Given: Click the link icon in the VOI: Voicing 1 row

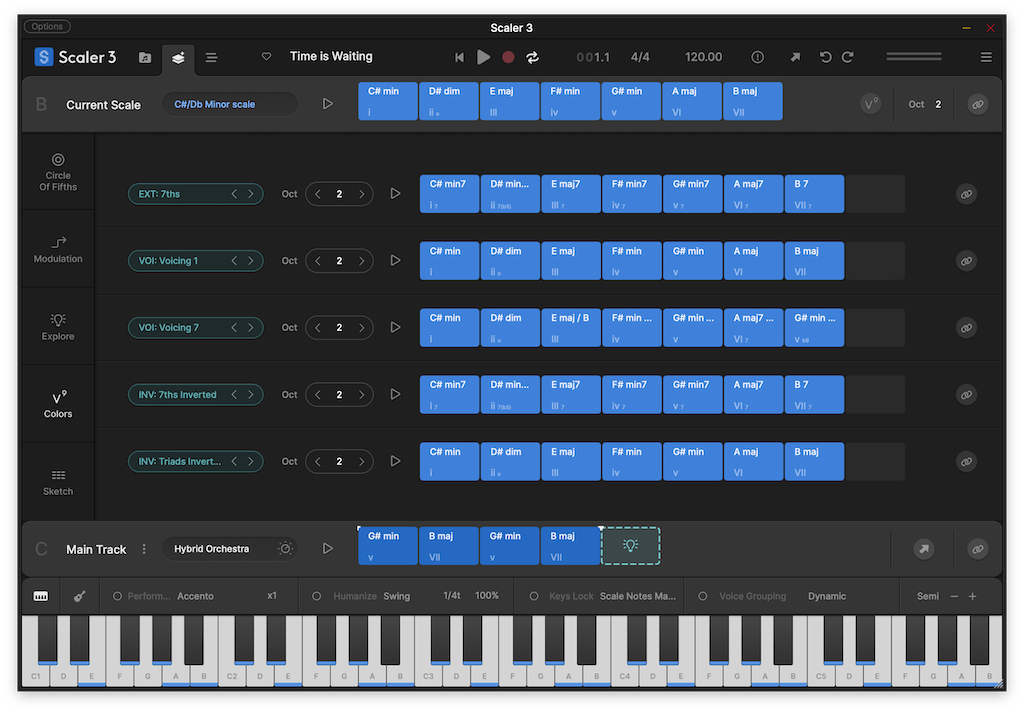Looking at the screenshot, I should coord(967,261).
